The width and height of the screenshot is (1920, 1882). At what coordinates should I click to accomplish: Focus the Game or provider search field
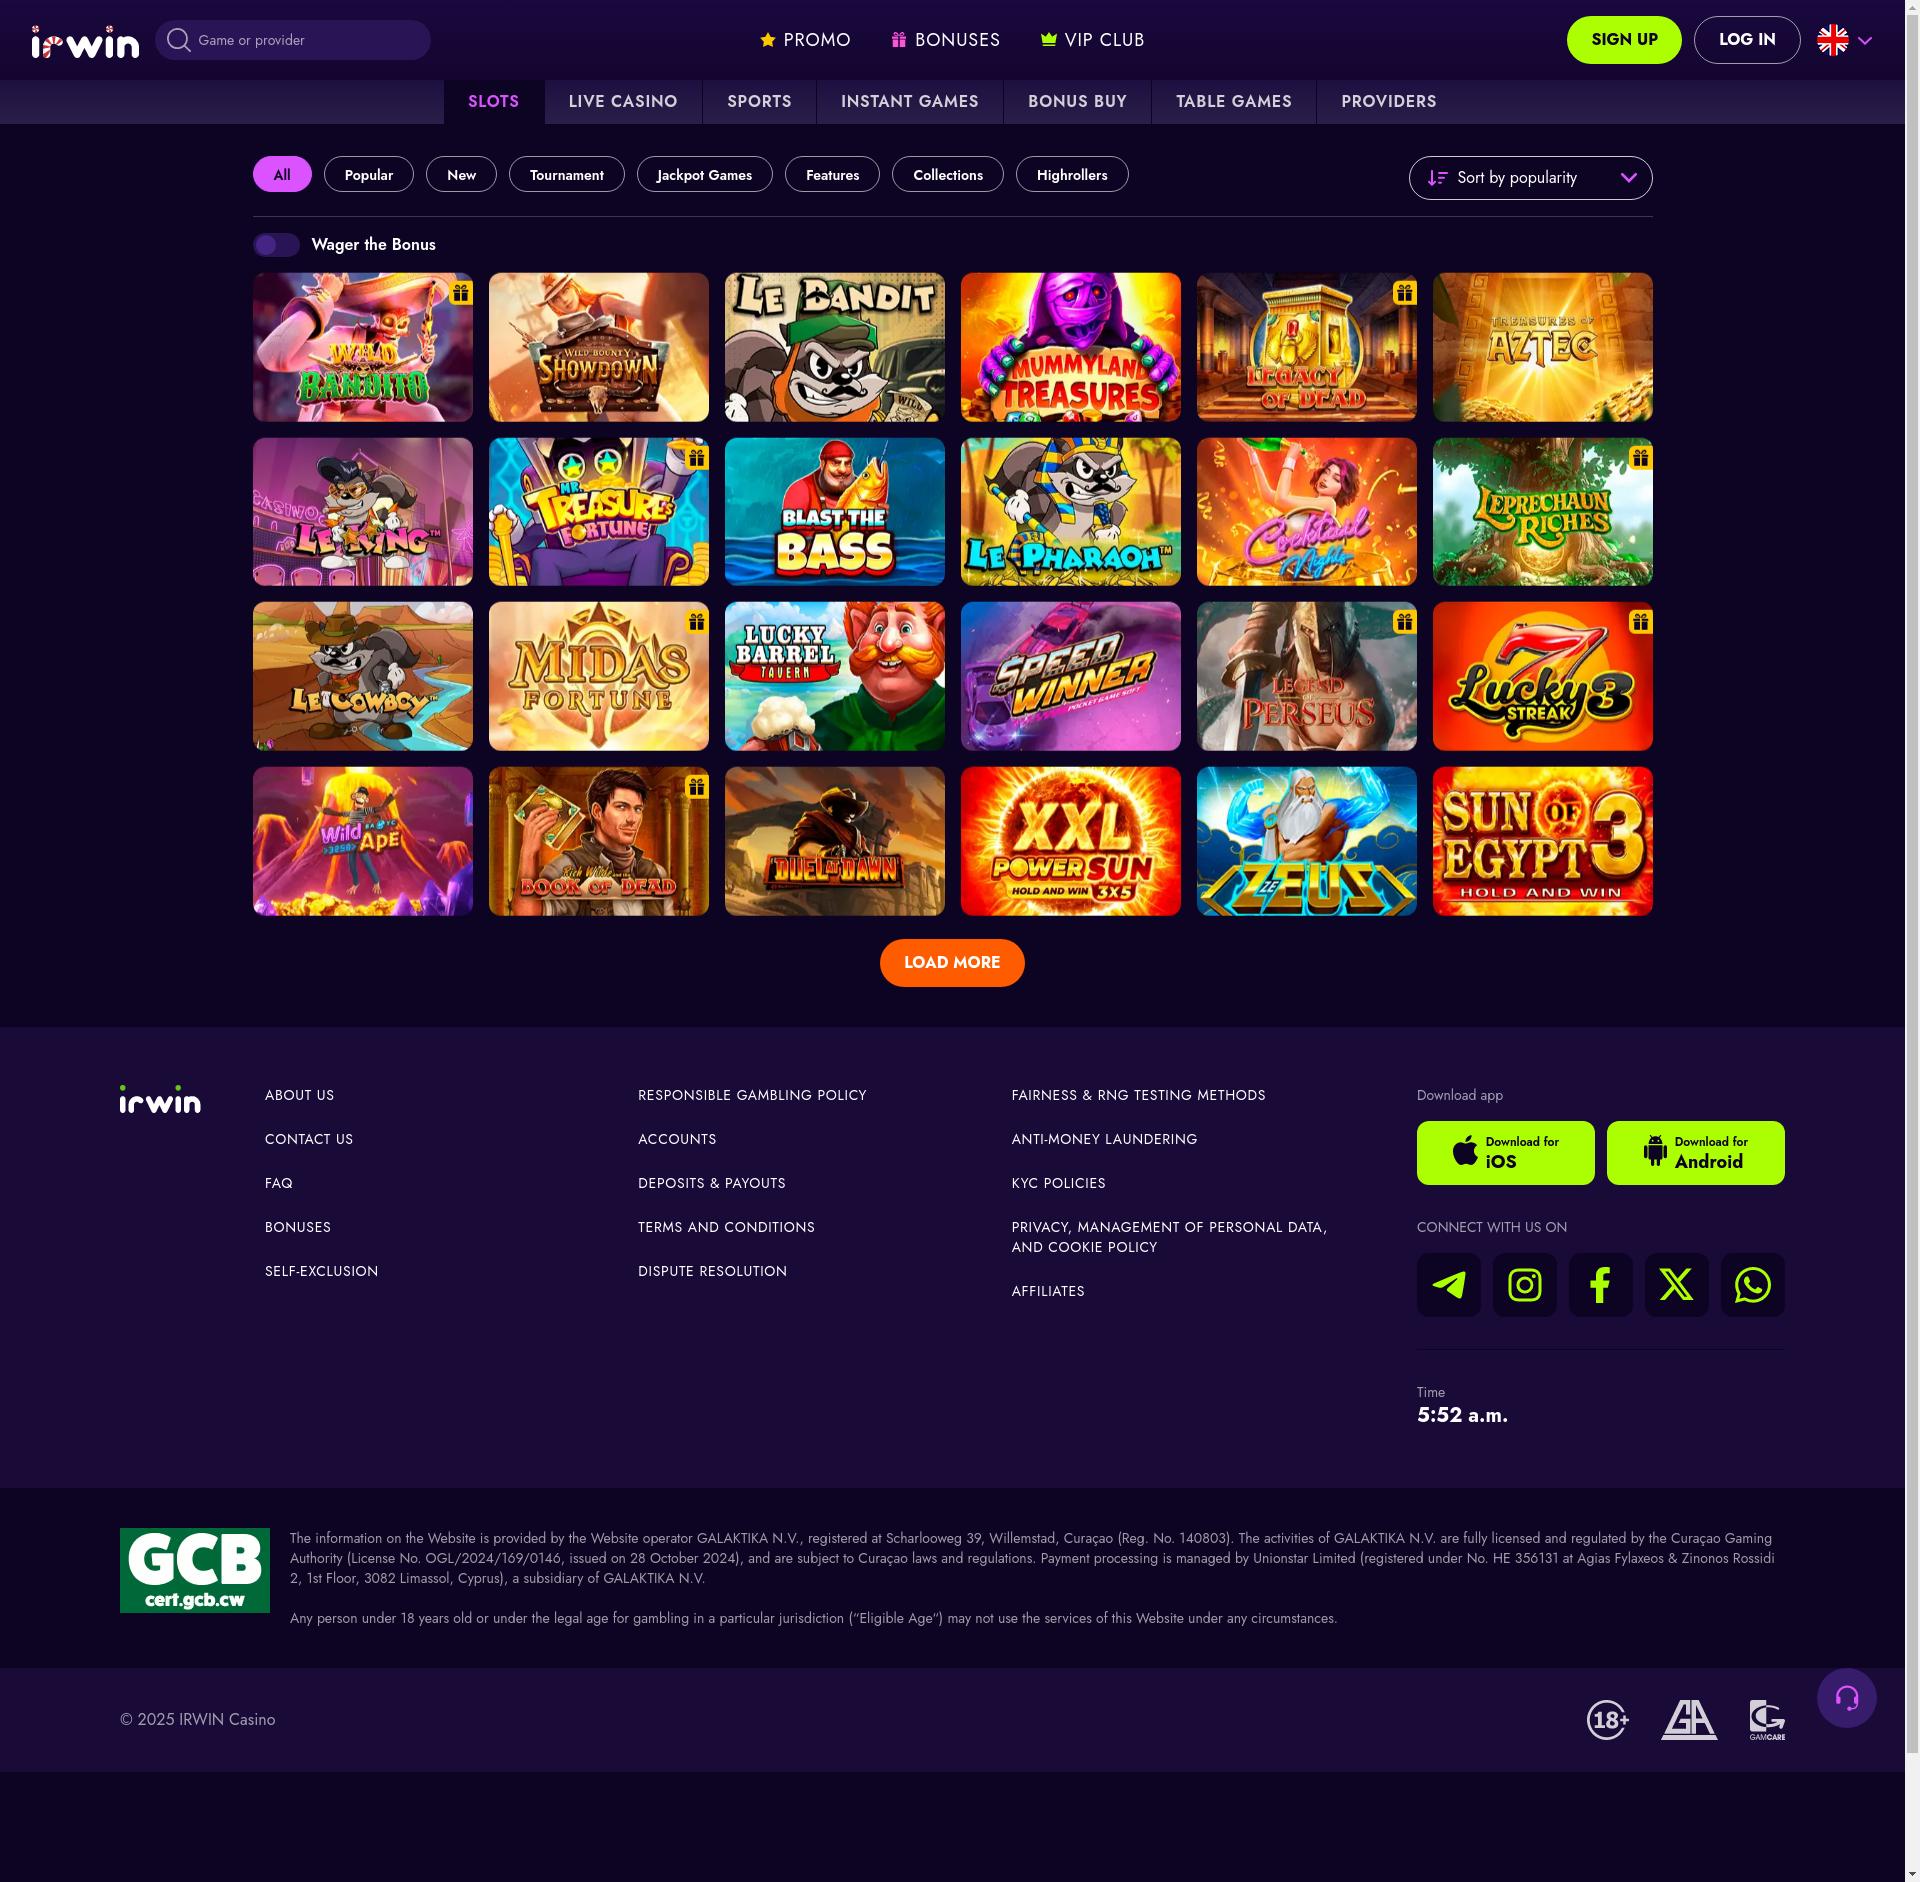tap(293, 40)
